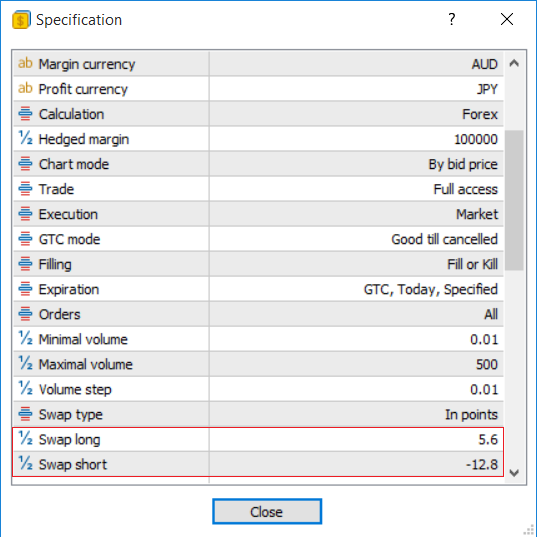
Task: Select the Swap long label
Action: pos(70,440)
